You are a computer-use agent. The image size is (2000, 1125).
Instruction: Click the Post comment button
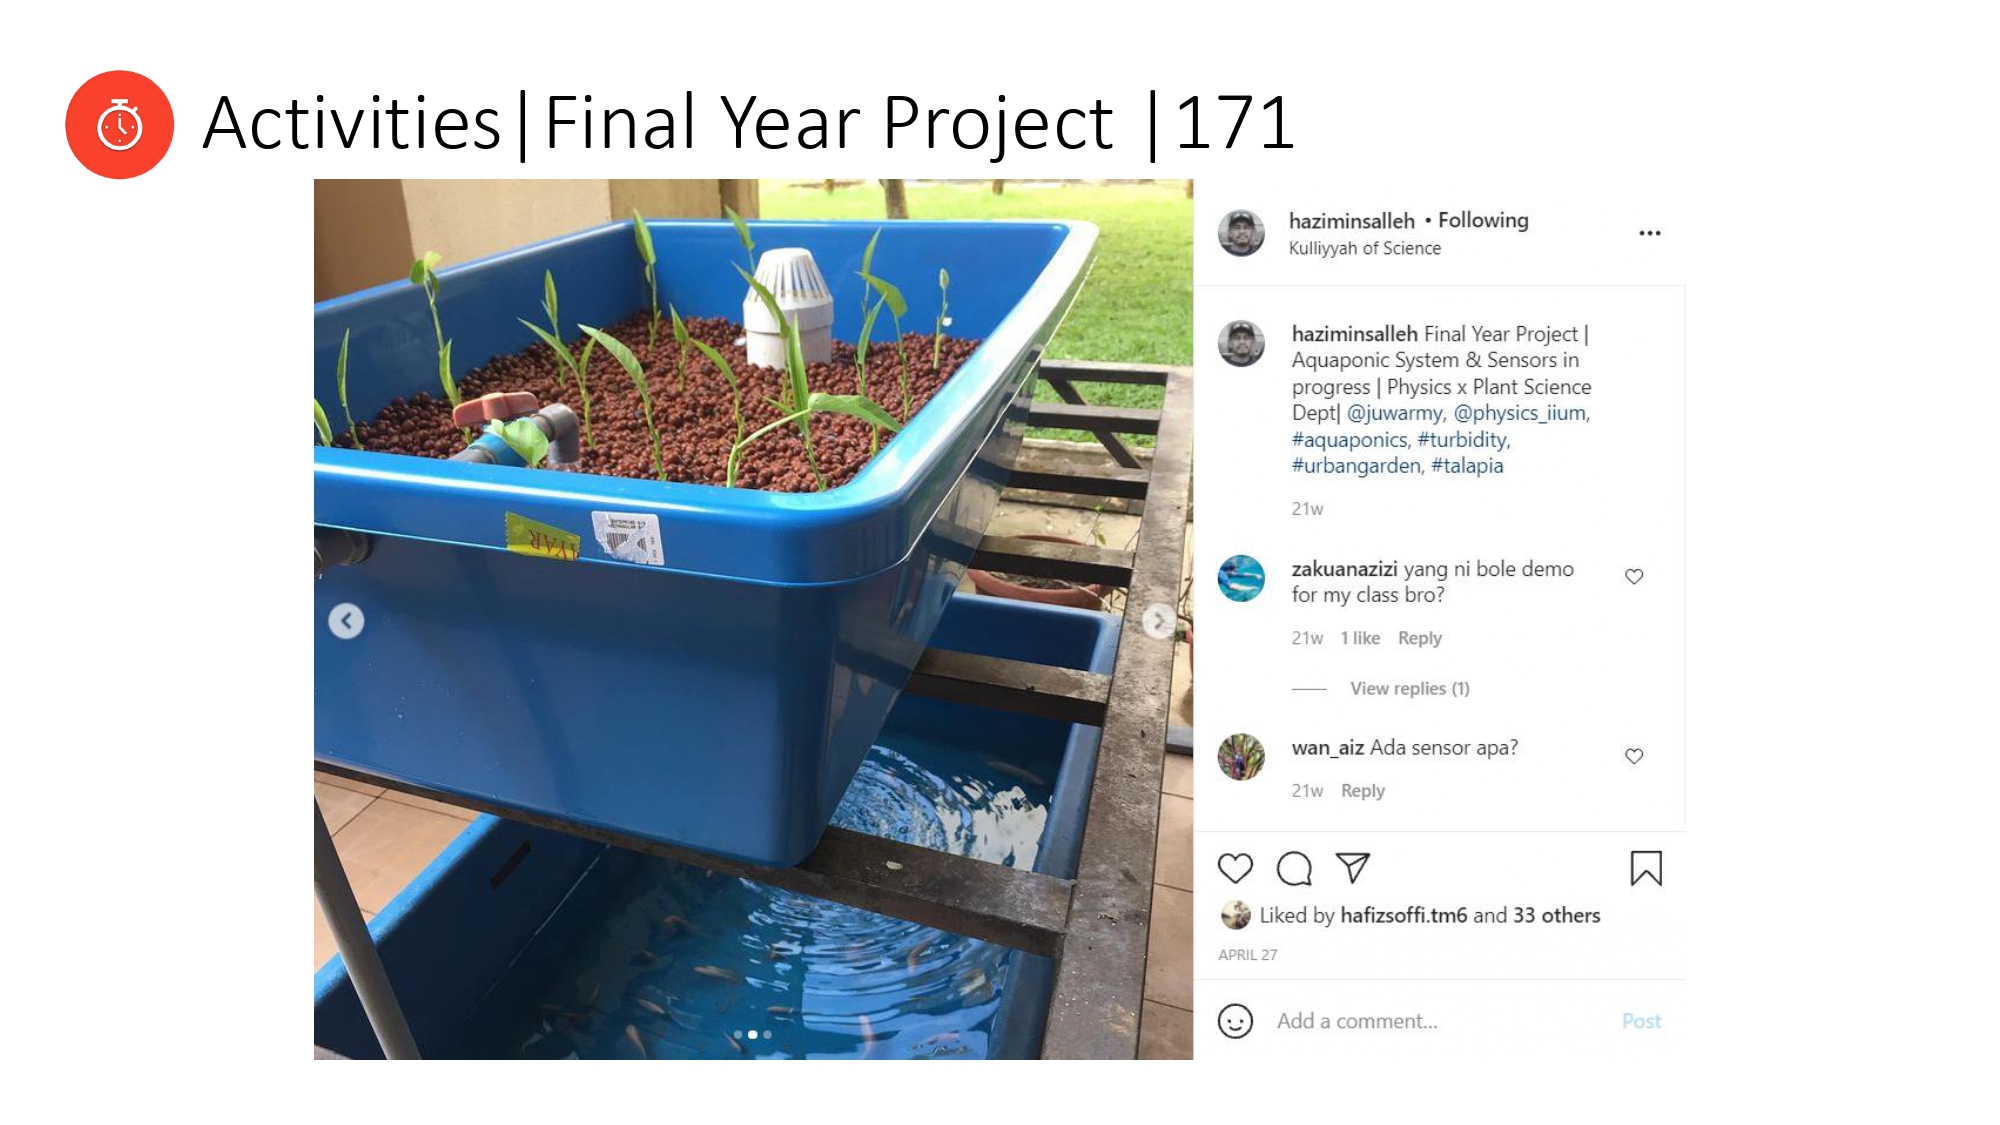tap(1641, 1021)
